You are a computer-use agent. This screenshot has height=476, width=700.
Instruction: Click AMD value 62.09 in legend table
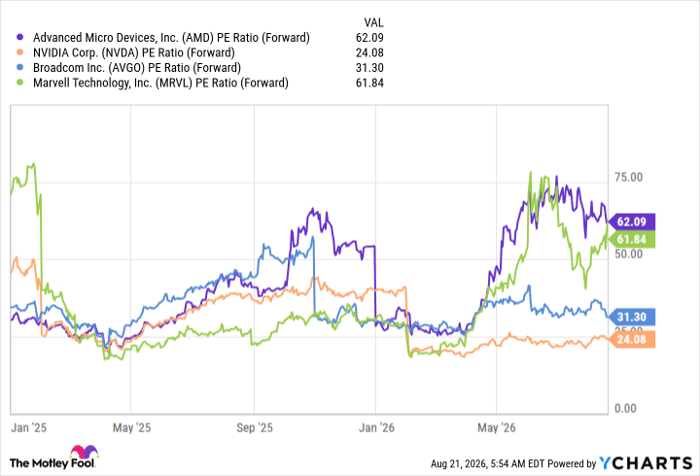click(370, 38)
